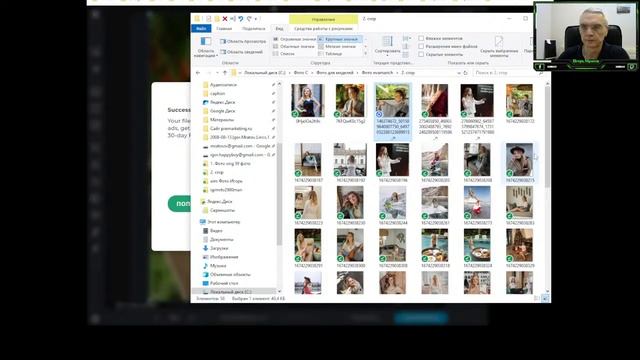
Task: Select Список layout option
Action: (284, 54)
